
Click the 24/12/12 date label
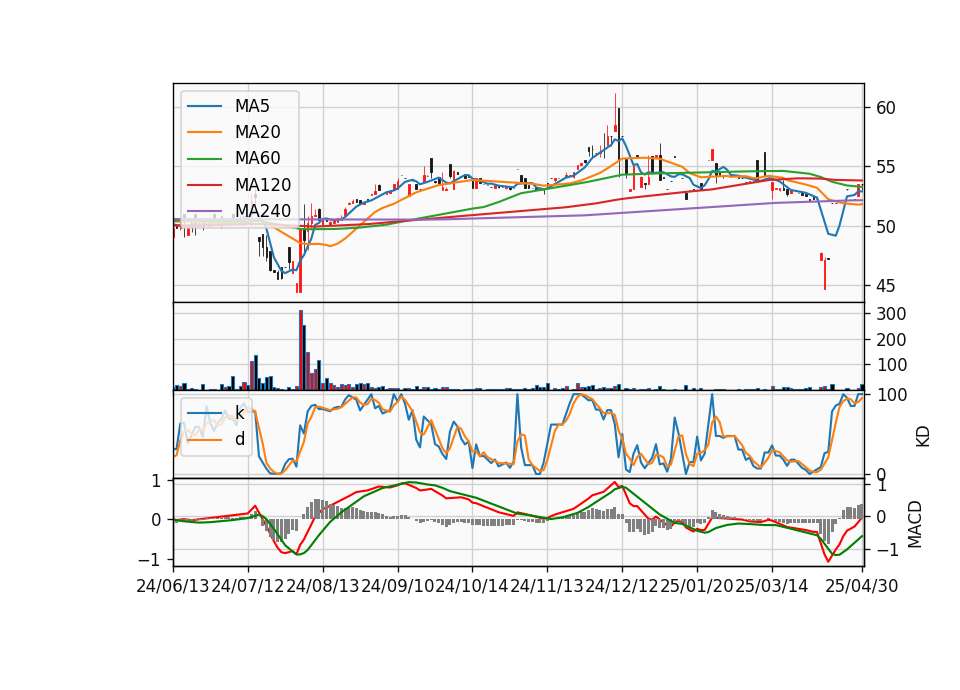[x=622, y=586]
